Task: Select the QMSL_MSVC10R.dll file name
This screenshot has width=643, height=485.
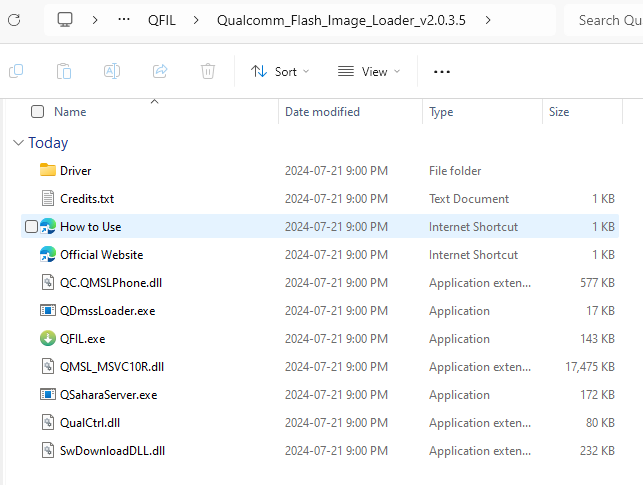Action: [x=112, y=367]
